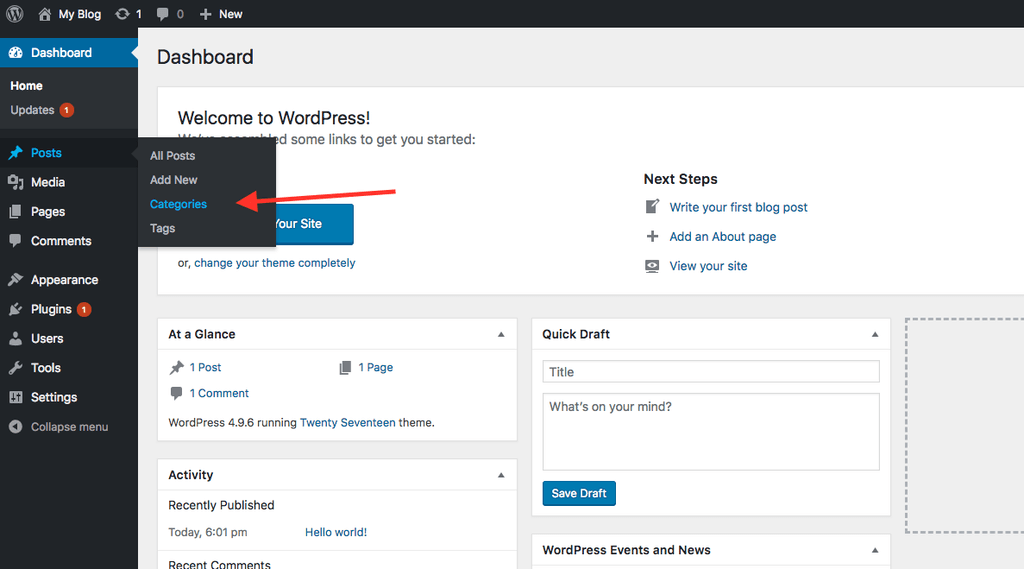Open Write your first blog post link
This screenshot has height=569, width=1024.
tap(738, 207)
